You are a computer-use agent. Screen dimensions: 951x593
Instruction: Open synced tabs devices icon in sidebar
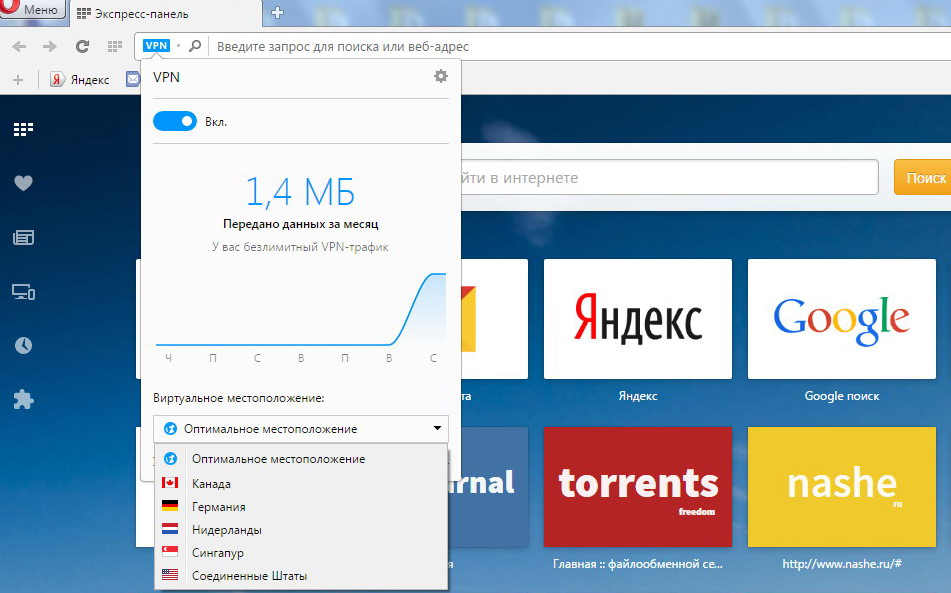click(x=23, y=292)
